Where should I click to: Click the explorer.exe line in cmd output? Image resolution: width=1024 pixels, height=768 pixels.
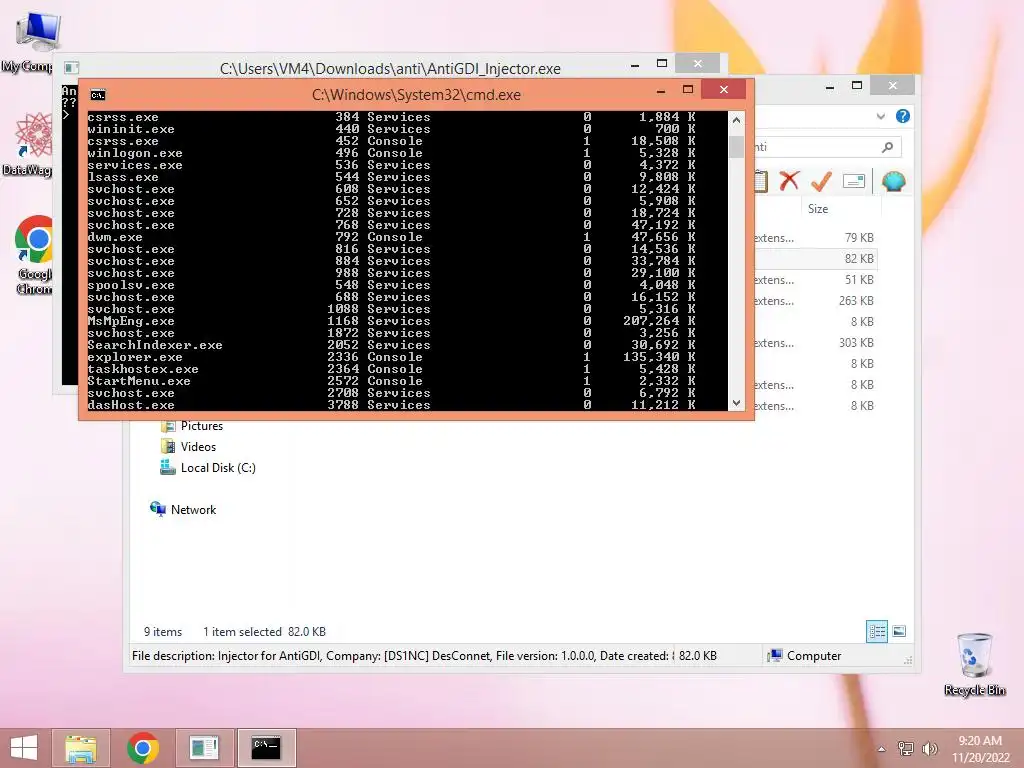pyautogui.click(x=392, y=357)
